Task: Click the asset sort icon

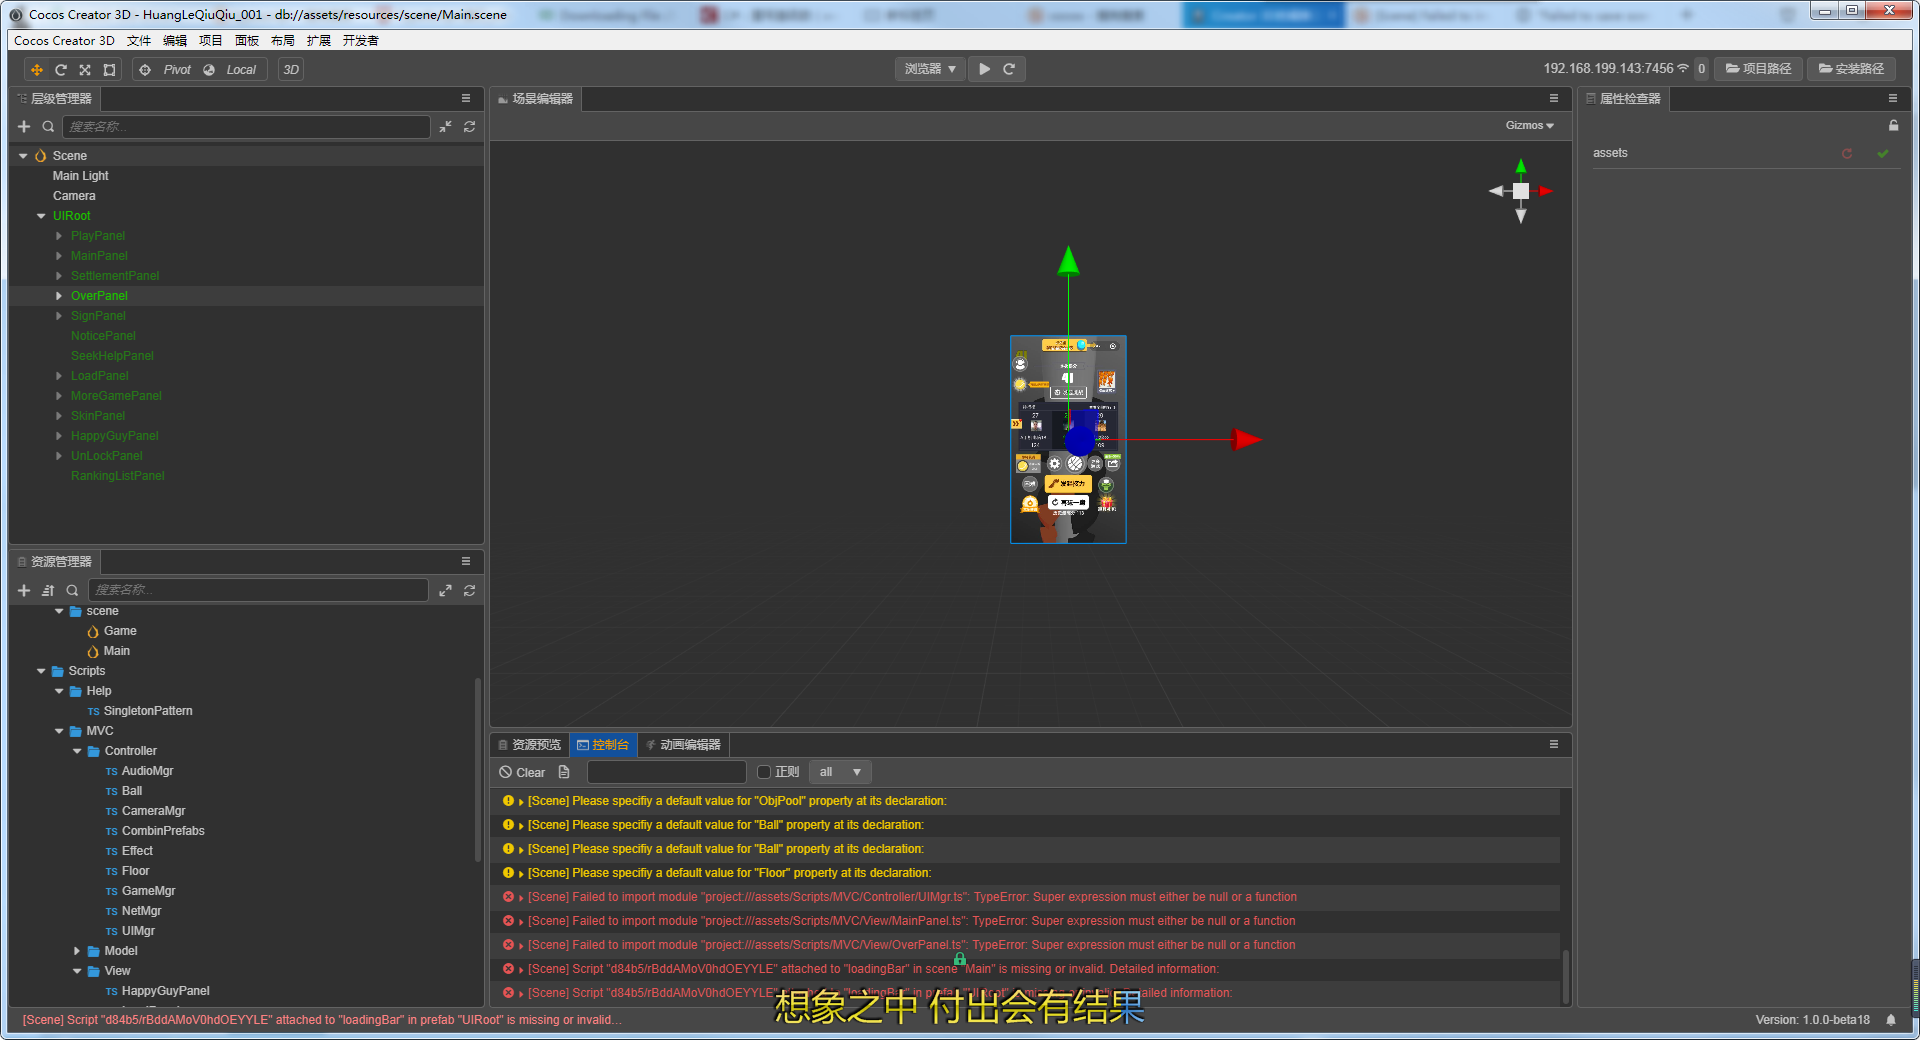Action: coord(48,591)
